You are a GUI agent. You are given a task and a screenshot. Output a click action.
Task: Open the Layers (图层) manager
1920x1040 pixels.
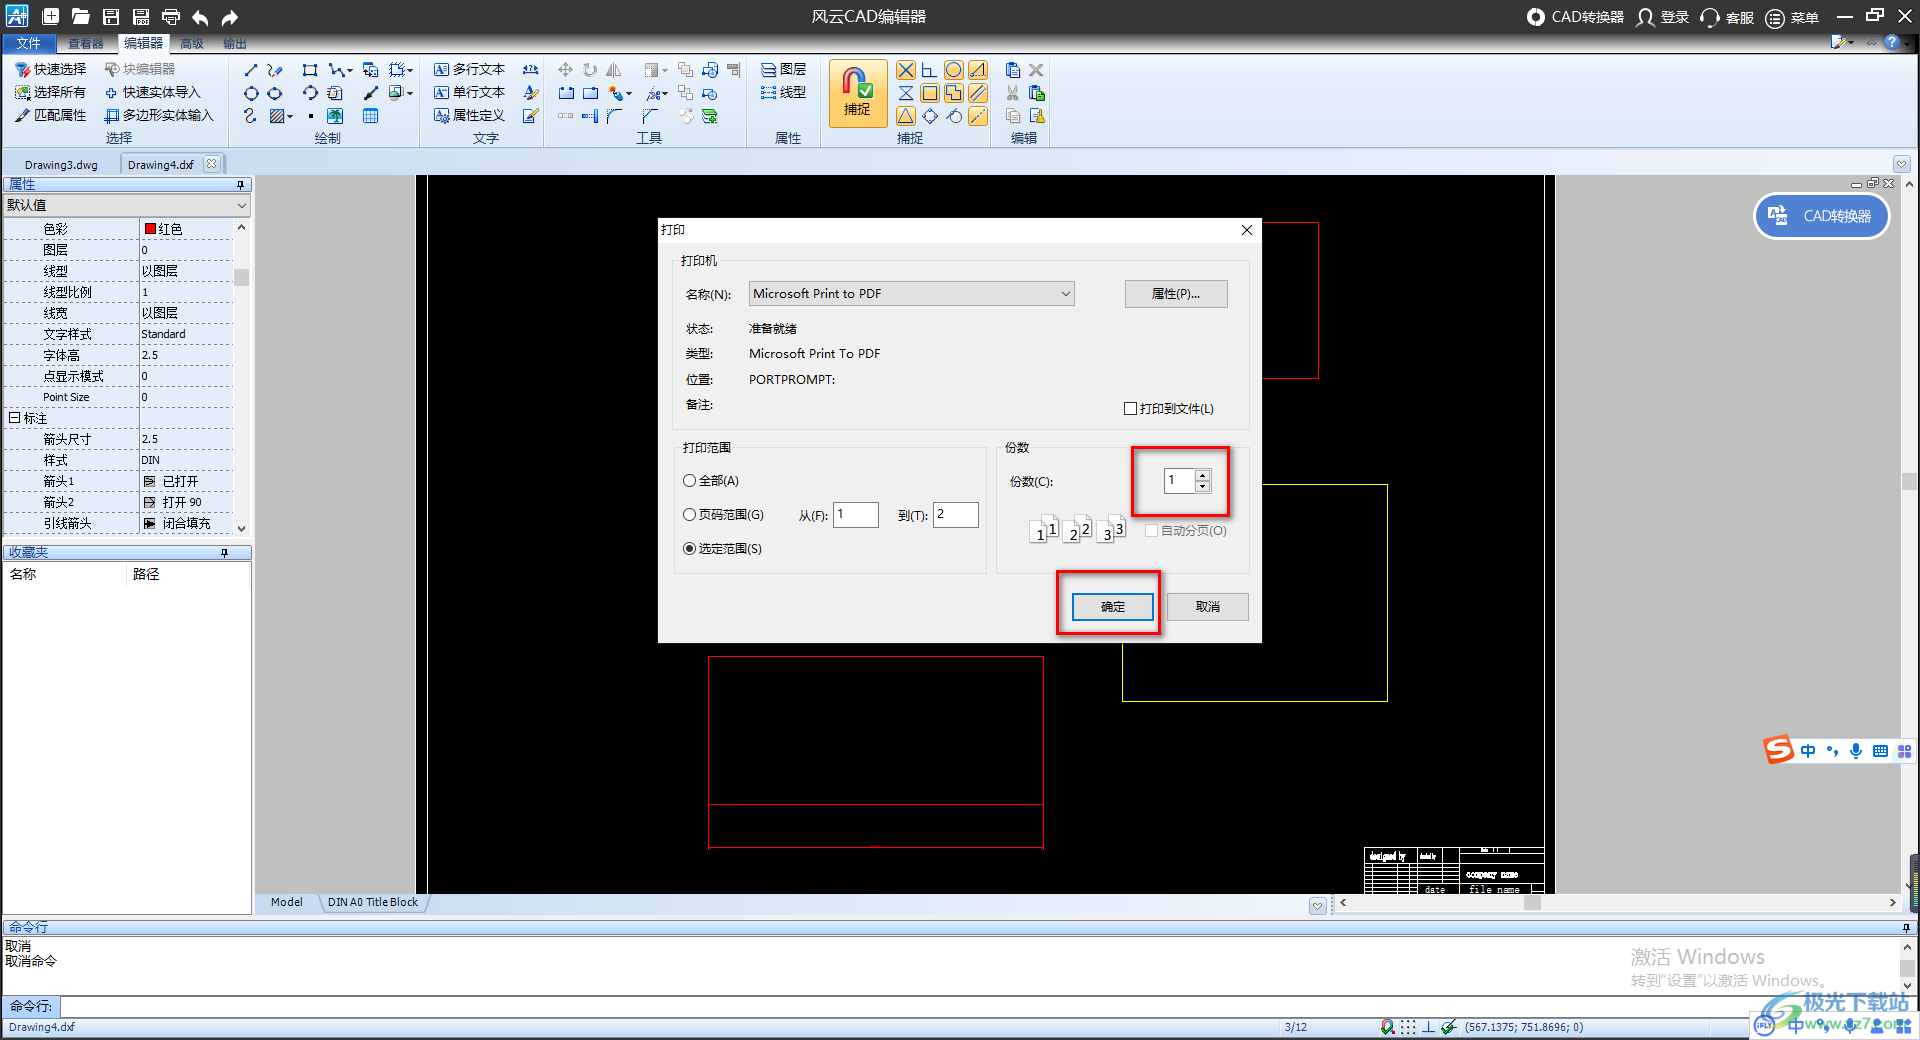783,69
